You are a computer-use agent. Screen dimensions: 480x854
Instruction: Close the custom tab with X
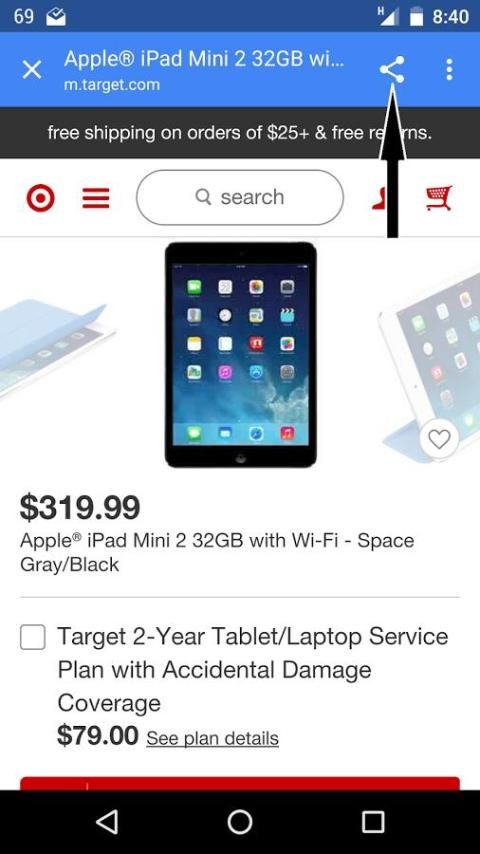click(32, 70)
